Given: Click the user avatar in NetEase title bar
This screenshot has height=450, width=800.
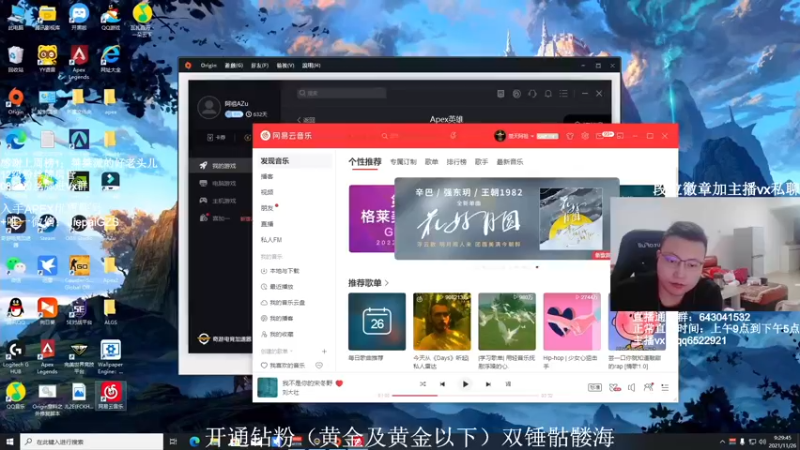Looking at the screenshot, I should tap(500, 136).
